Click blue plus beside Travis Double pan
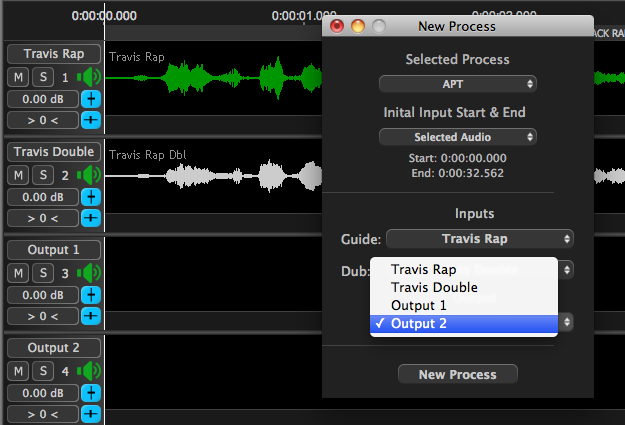 (x=91, y=217)
